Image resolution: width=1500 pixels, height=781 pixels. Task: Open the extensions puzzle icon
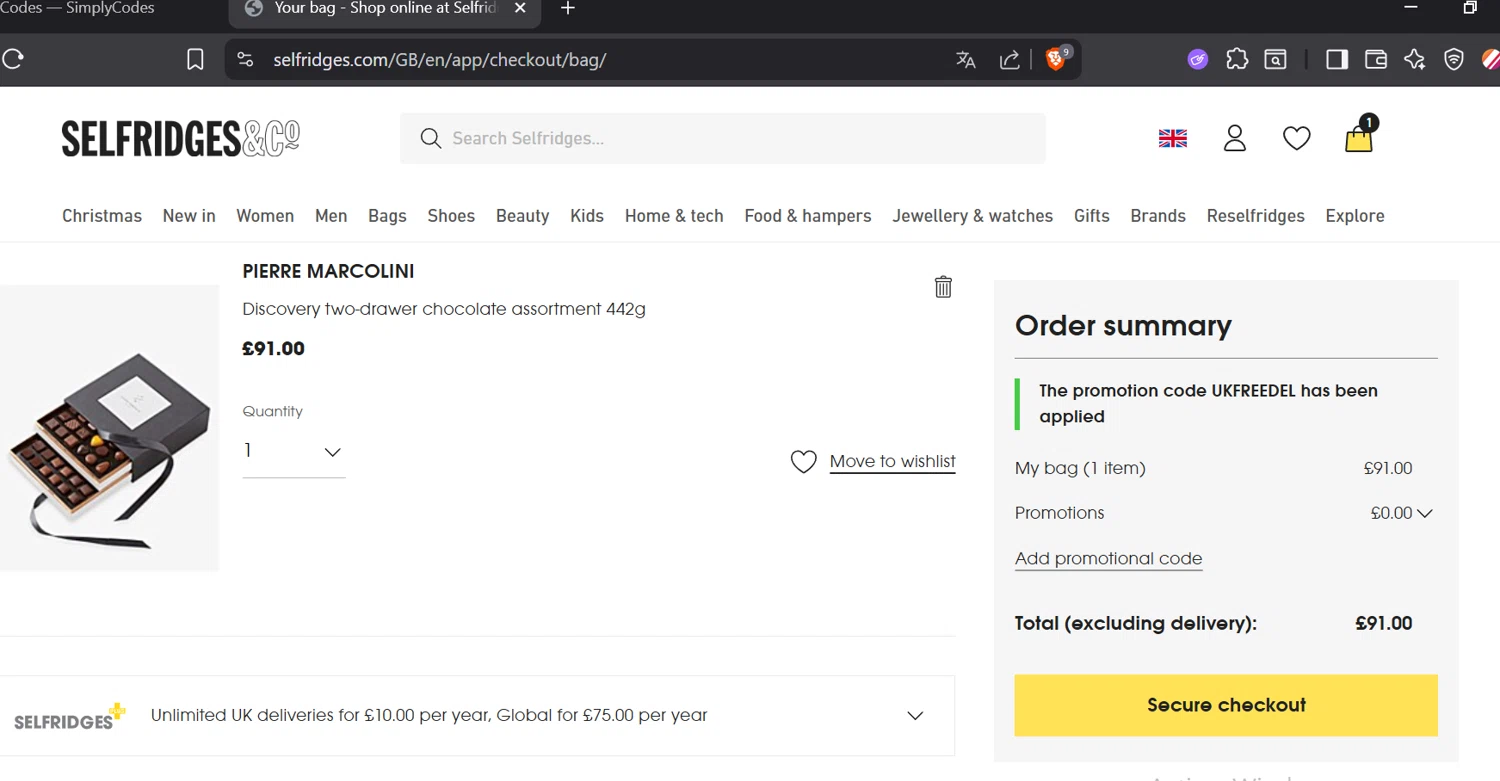[1237, 59]
